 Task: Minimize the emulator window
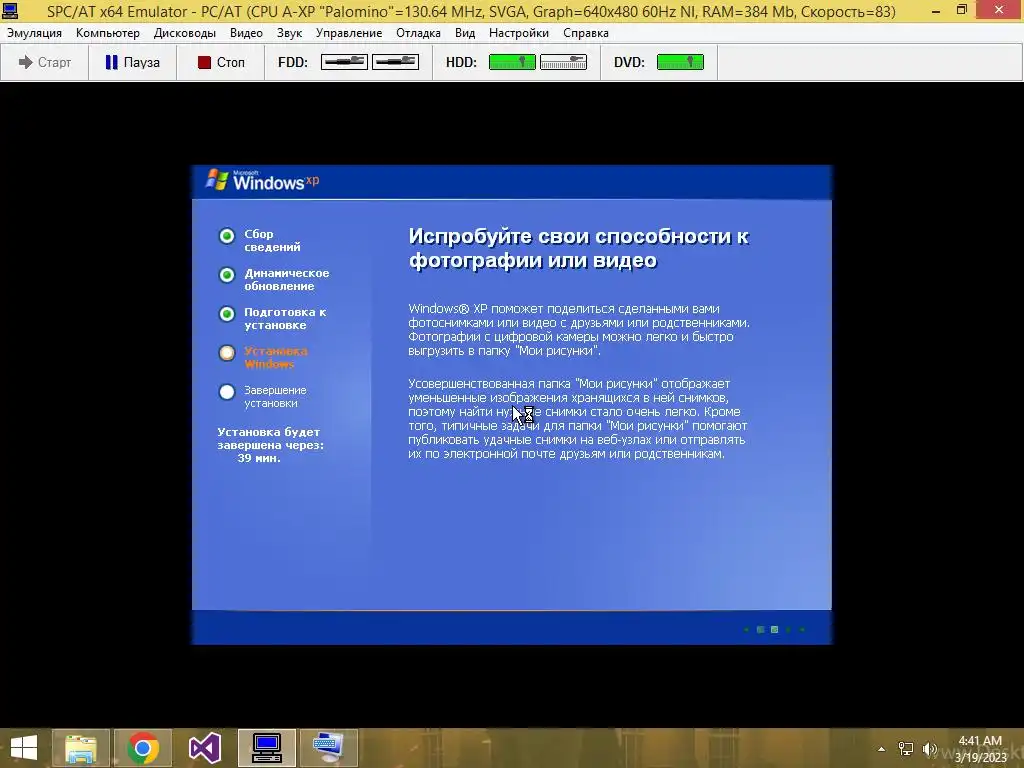(935, 10)
